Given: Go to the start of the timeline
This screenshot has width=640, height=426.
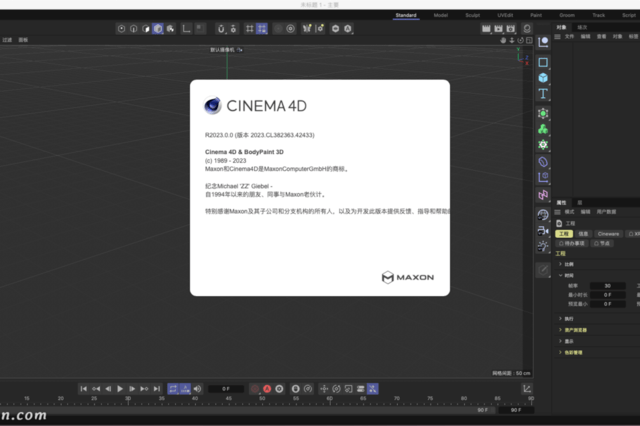Looking at the screenshot, I should point(83,389).
